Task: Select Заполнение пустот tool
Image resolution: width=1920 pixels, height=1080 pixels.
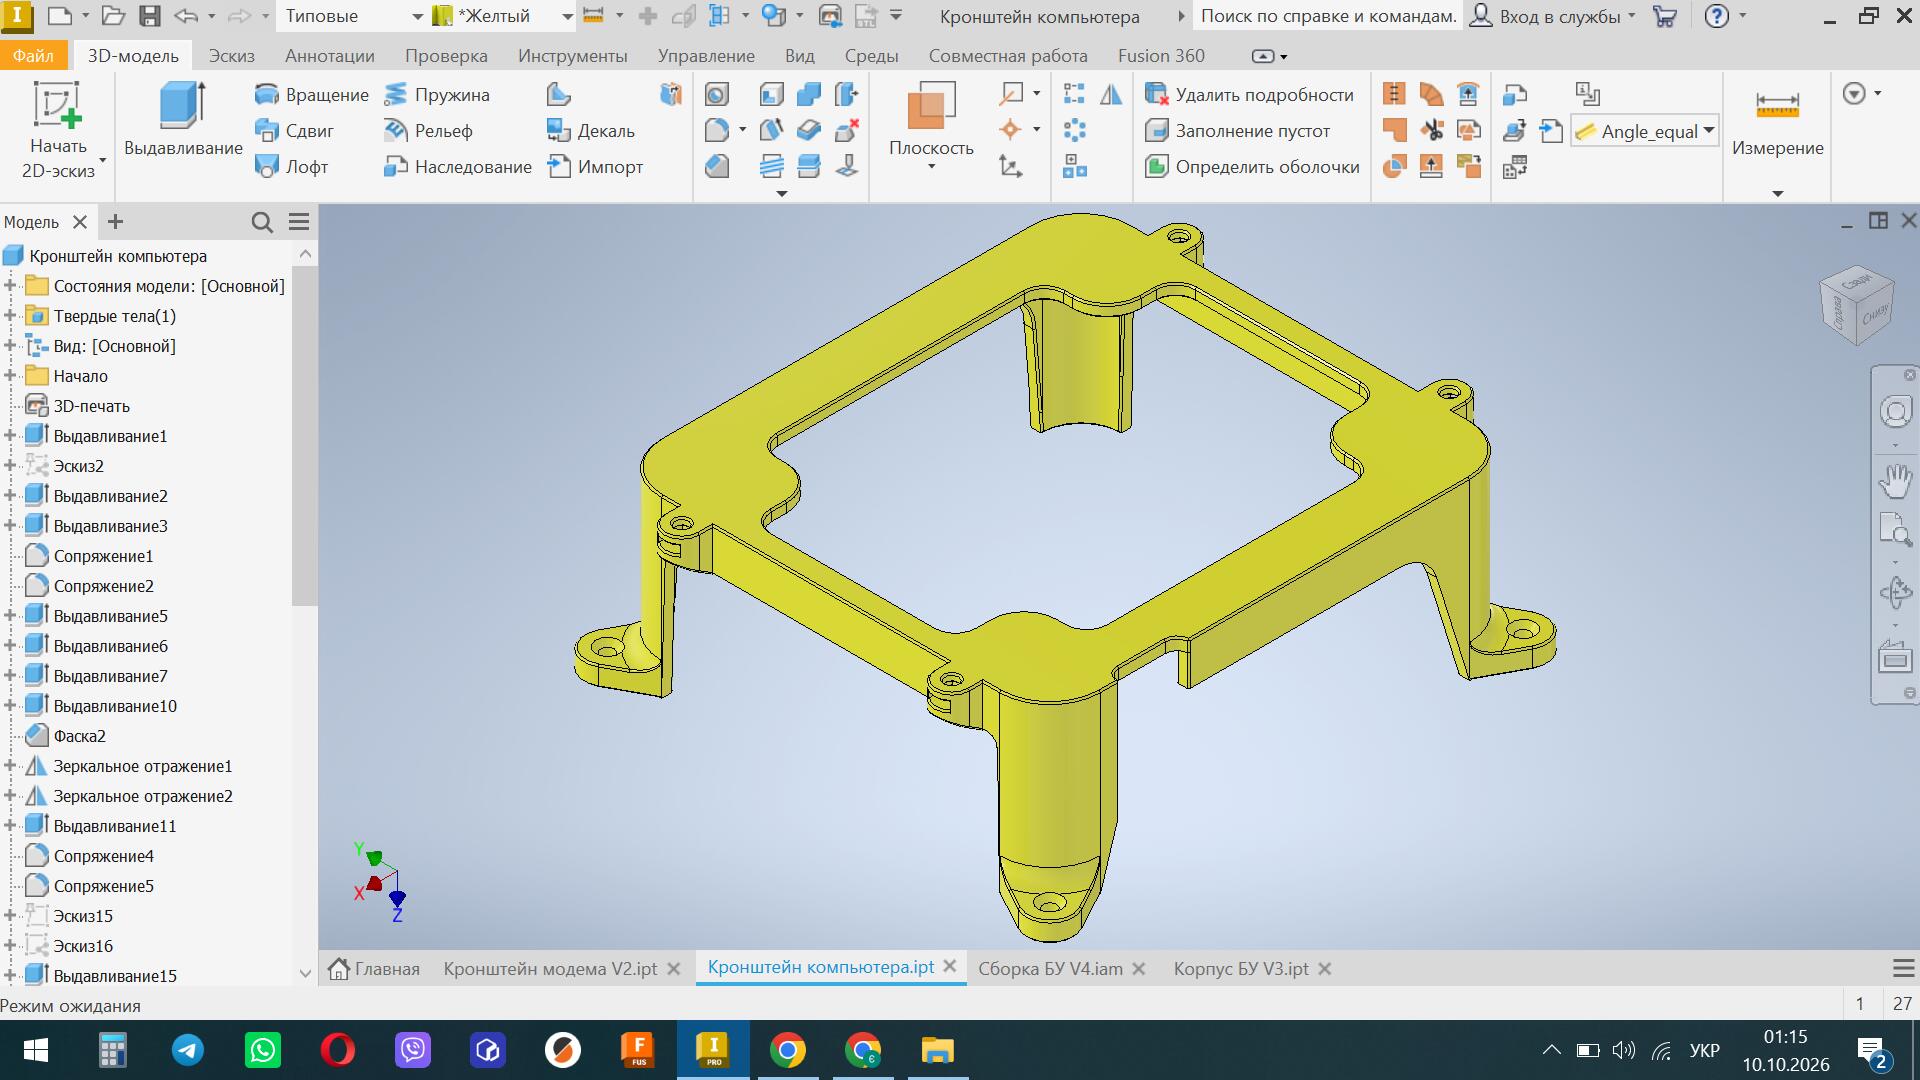Action: (x=1237, y=131)
